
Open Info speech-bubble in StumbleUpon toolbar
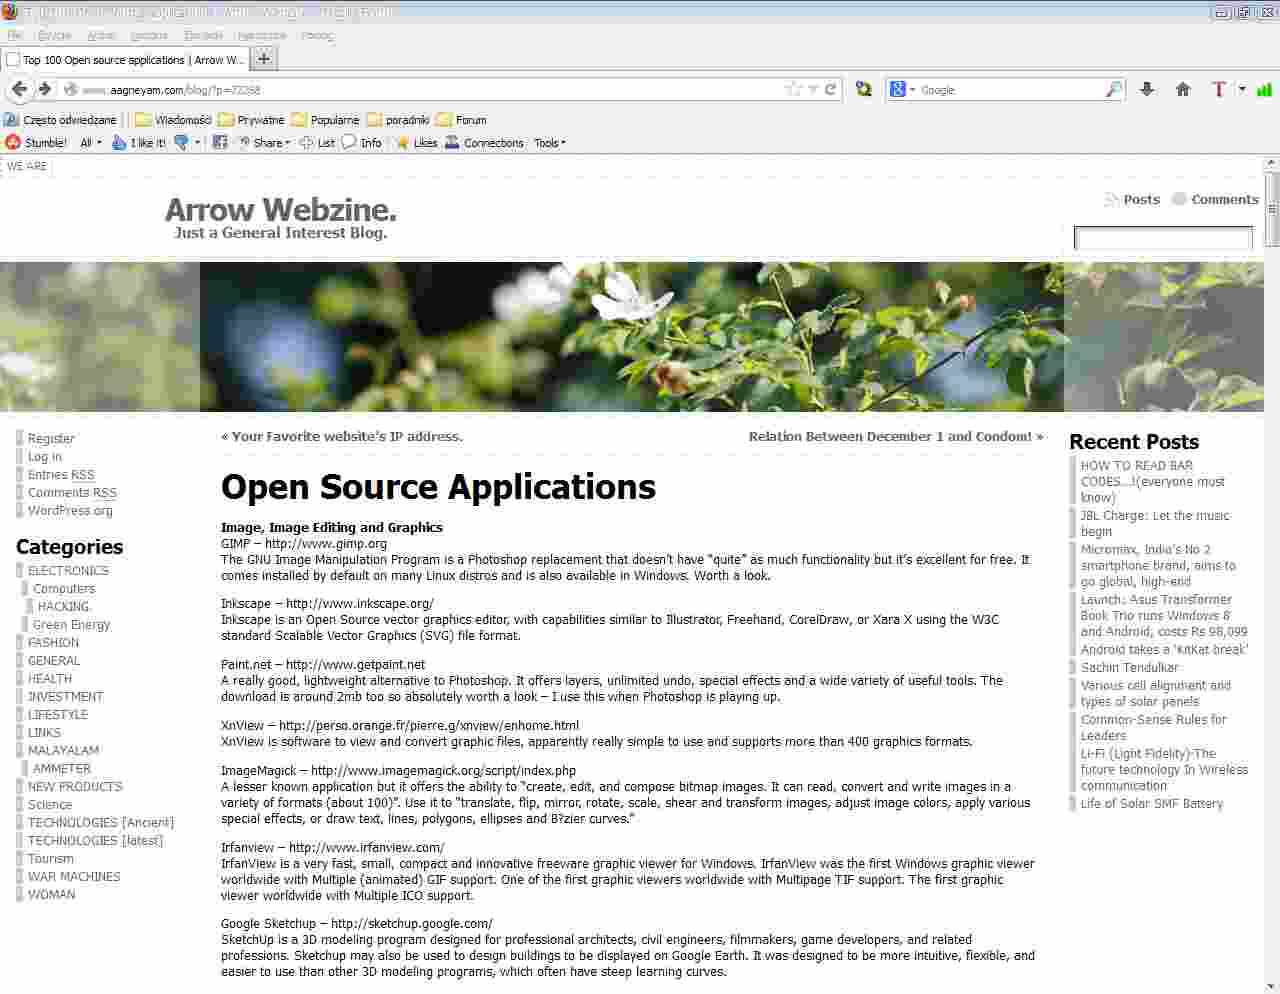(x=362, y=143)
